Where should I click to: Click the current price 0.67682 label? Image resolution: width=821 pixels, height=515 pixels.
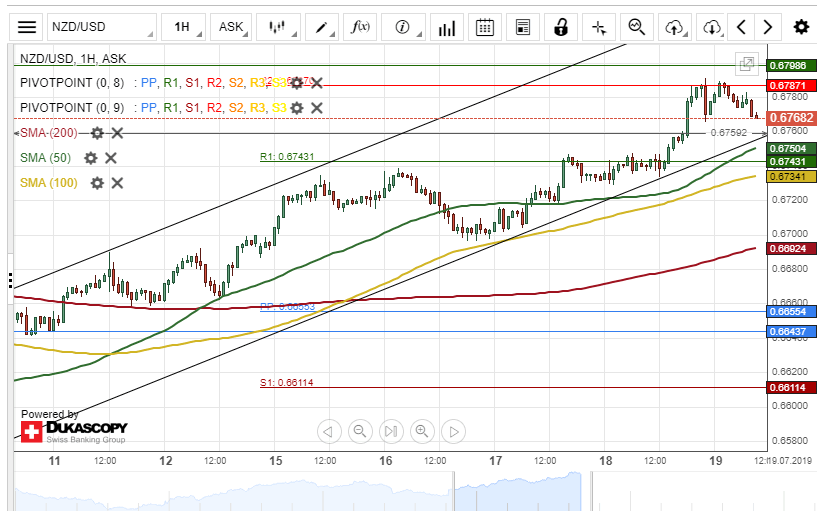coord(791,118)
